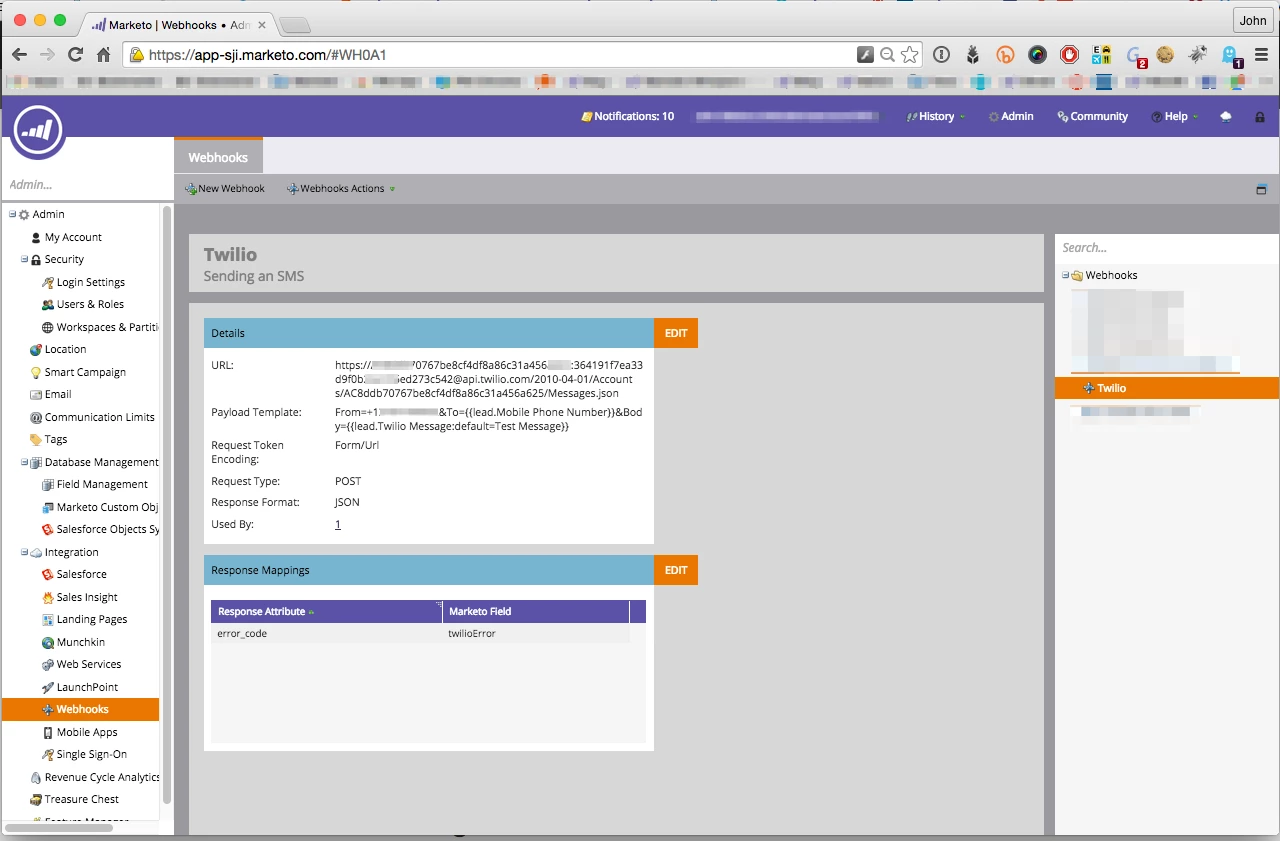The image size is (1280, 841).
Task: Click the Munchkin icon
Action: click(48, 642)
